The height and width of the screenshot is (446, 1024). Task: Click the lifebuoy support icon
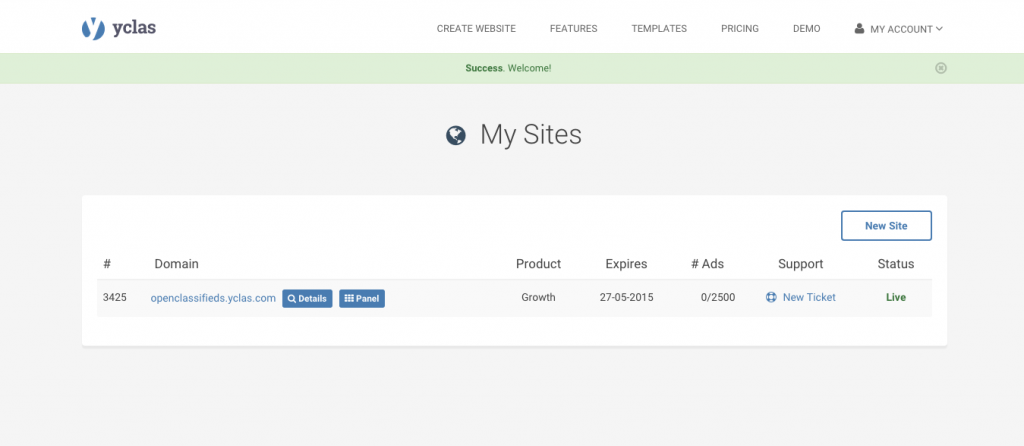(x=771, y=297)
